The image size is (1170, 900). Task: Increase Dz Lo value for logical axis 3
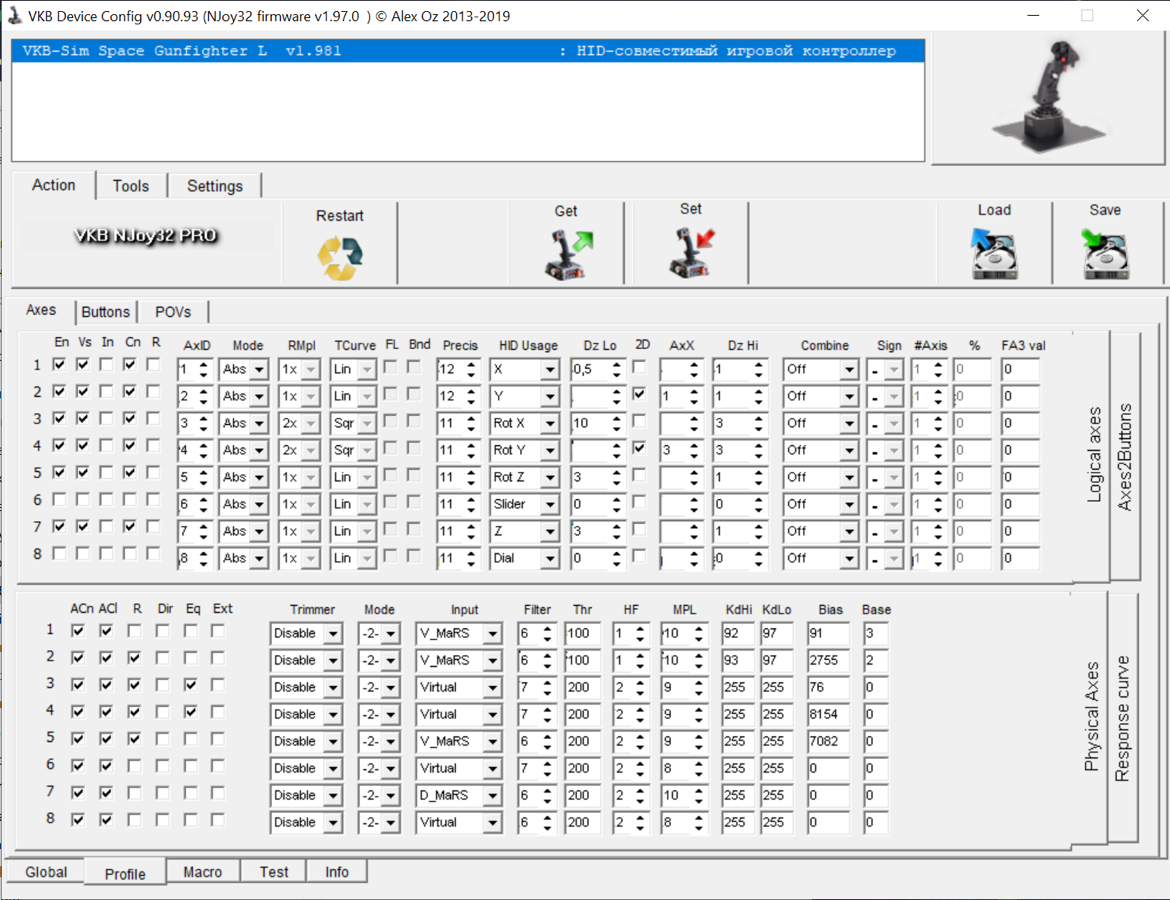616,419
